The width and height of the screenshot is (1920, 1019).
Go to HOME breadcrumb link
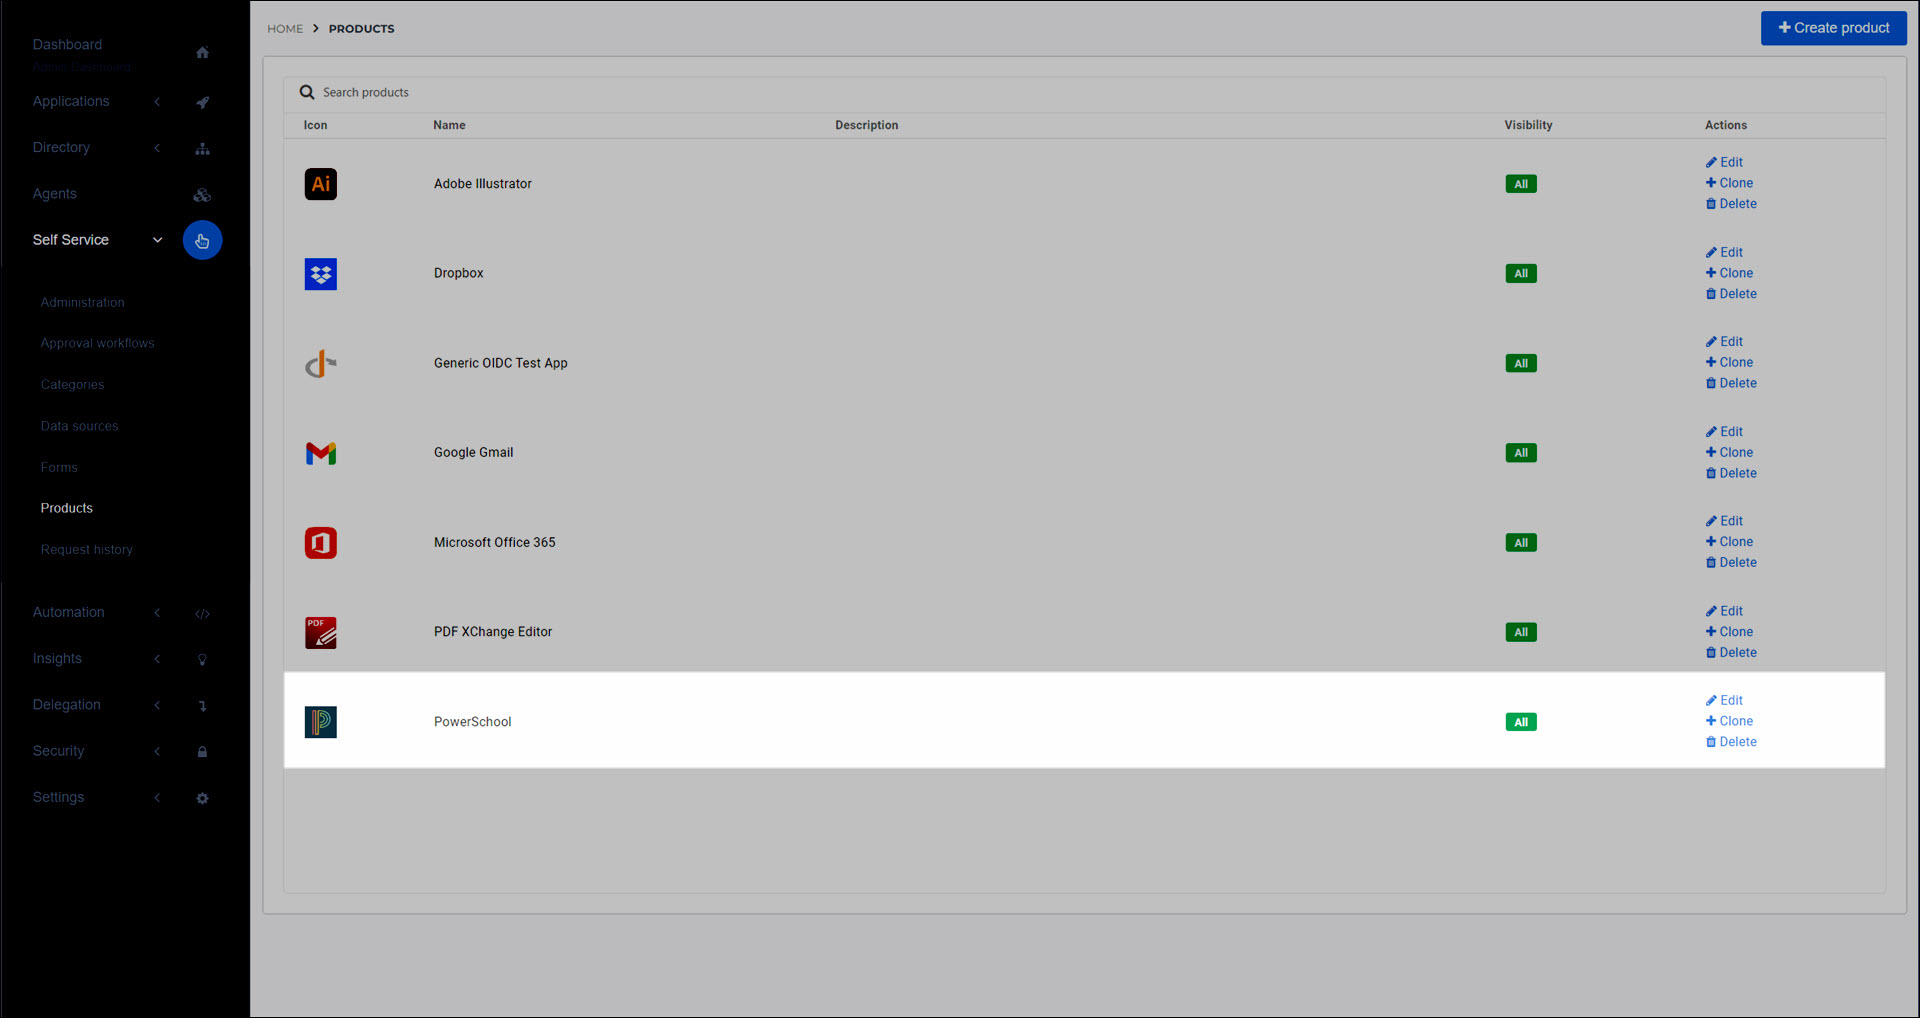click(285, 29)
